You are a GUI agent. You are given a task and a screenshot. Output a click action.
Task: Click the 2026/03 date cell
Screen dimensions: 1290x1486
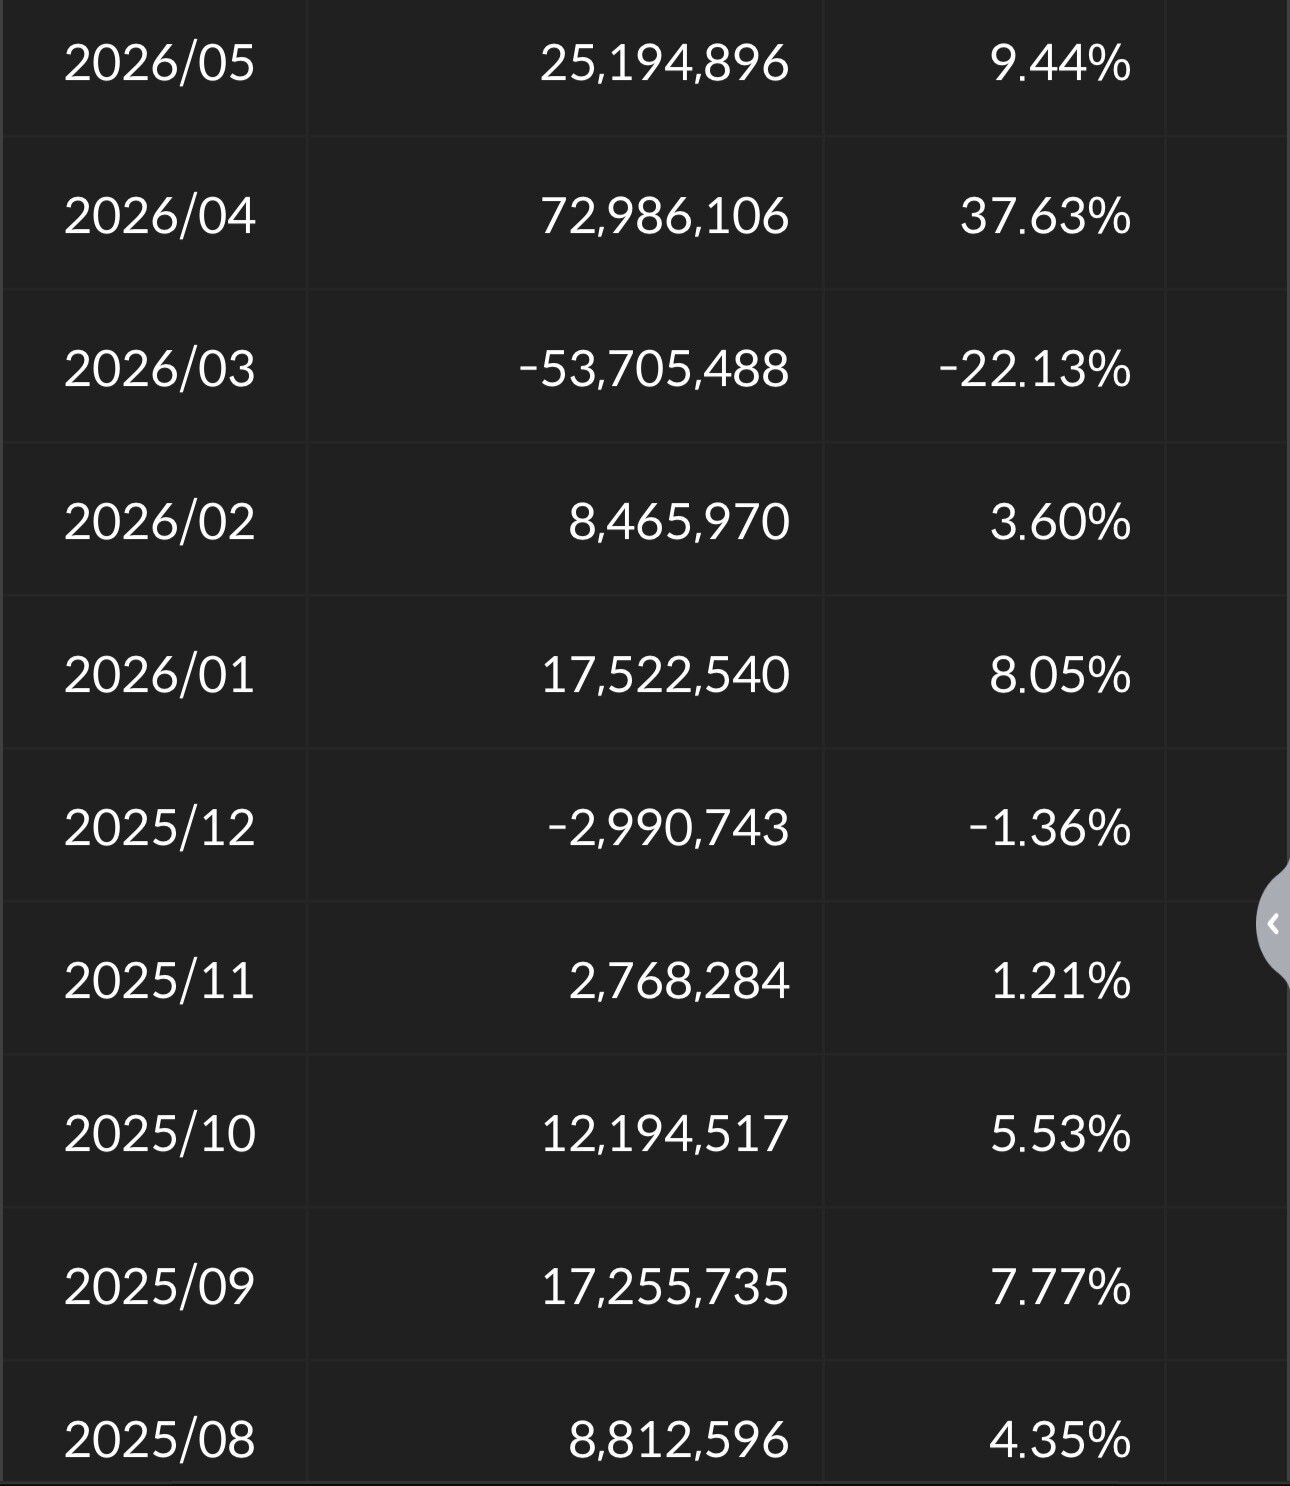pos(159,369)
